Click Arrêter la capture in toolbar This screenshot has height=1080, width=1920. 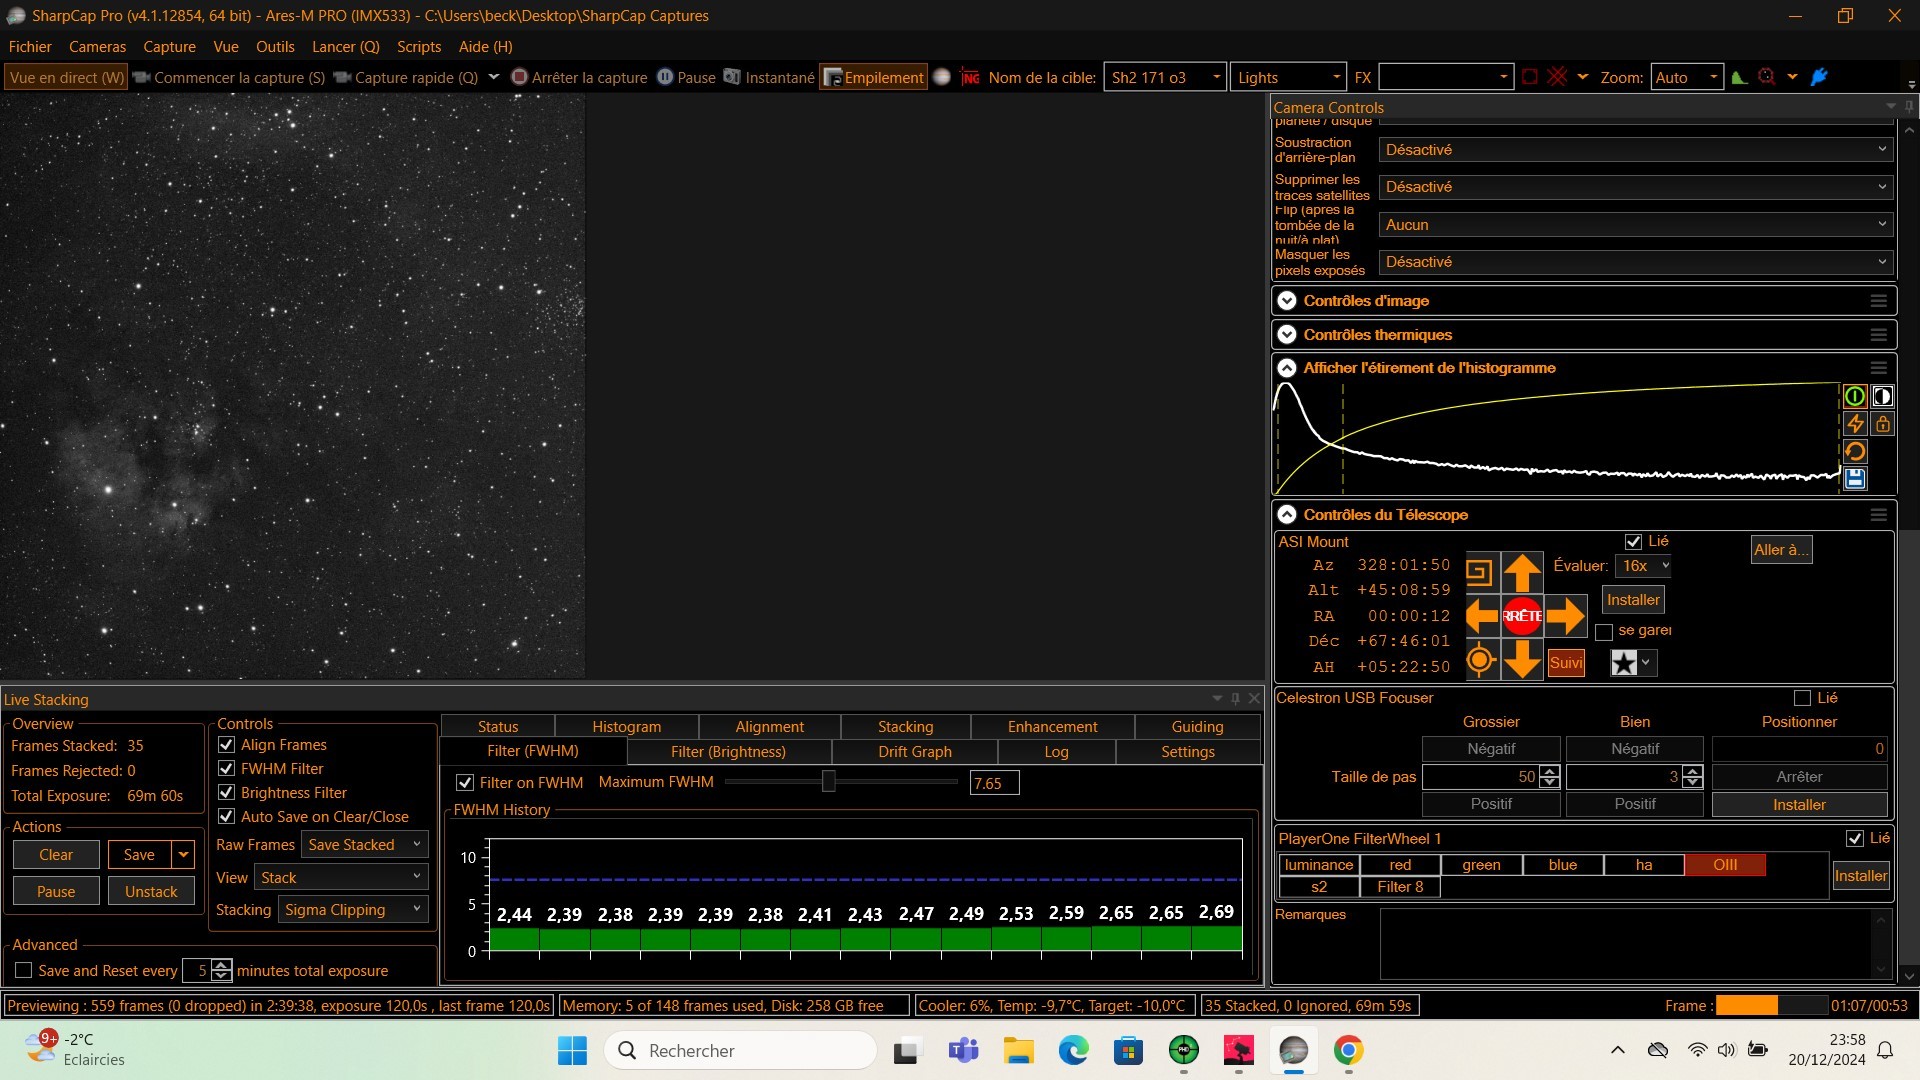(x=579, y=77)
